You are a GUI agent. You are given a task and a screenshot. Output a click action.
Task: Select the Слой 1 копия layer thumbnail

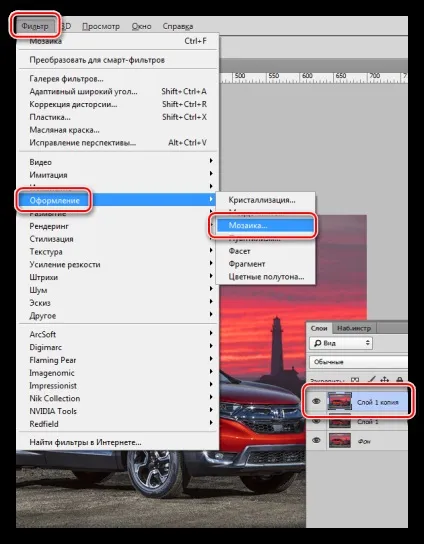tap(340, 402)
